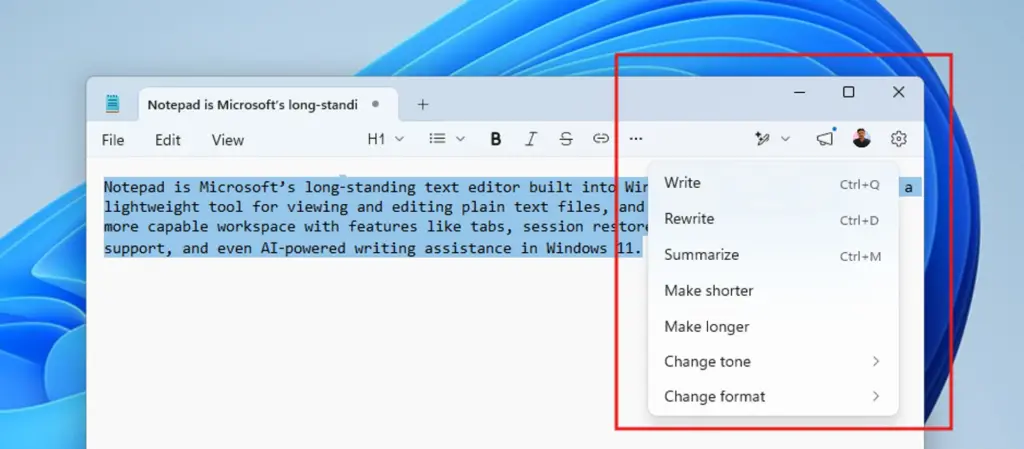
Task: Expand the AI writing tools dropdown arrow
Action: [785, 139]
